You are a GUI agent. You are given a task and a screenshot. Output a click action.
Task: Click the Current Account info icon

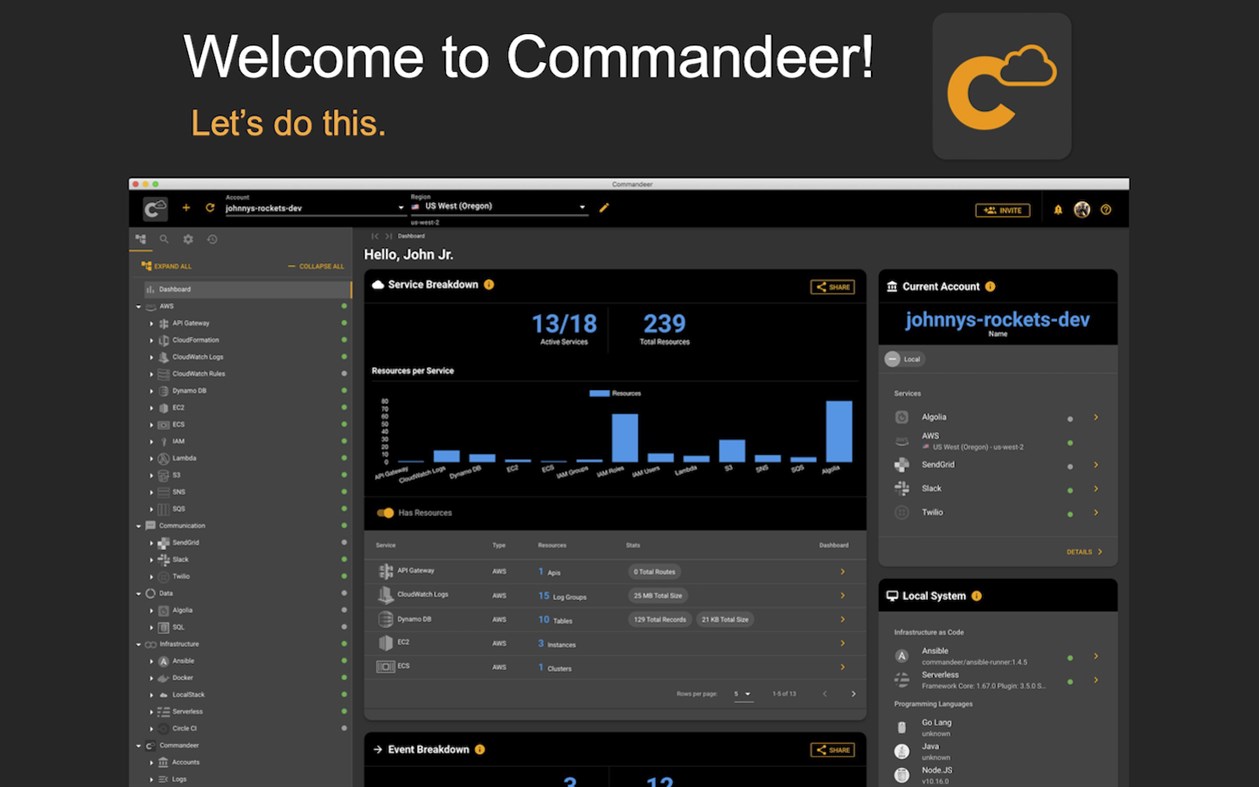pos(990,287)
